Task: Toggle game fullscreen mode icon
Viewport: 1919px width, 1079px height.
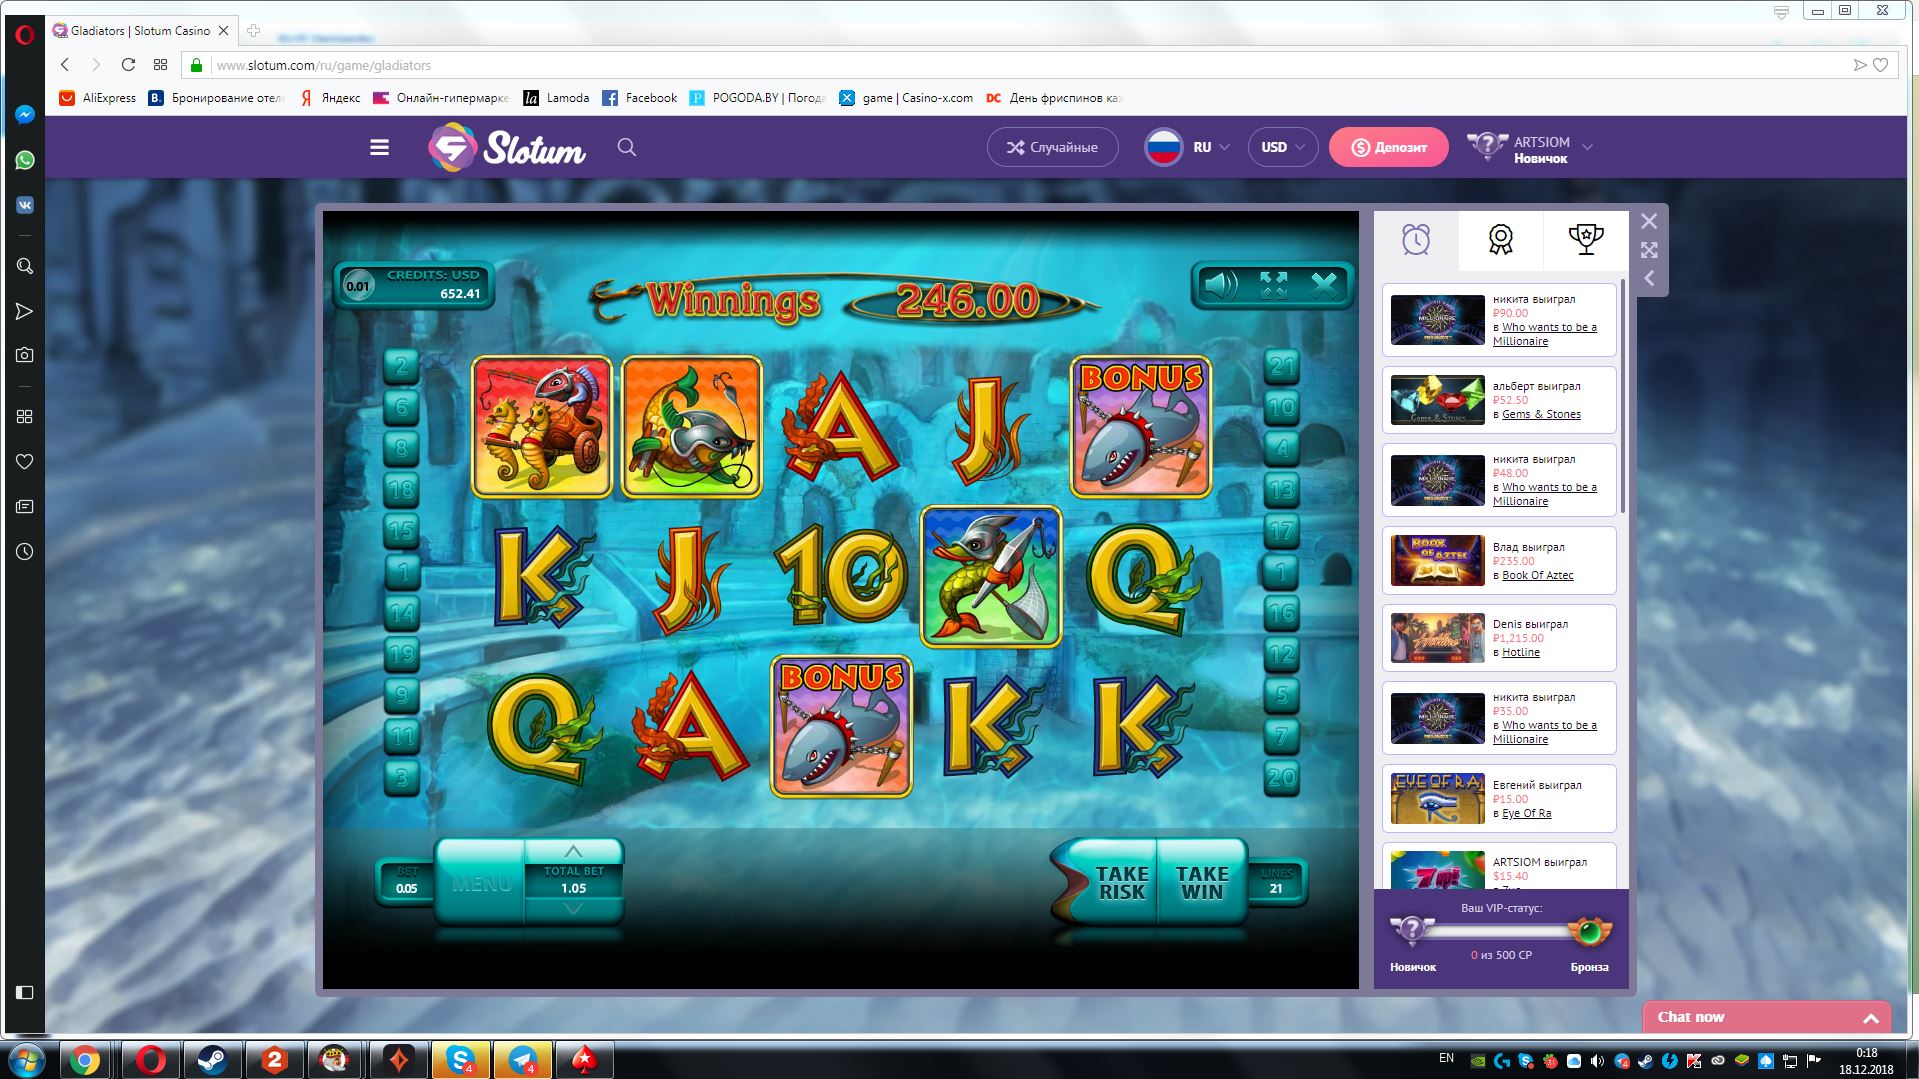Action: pos(1273,285)
